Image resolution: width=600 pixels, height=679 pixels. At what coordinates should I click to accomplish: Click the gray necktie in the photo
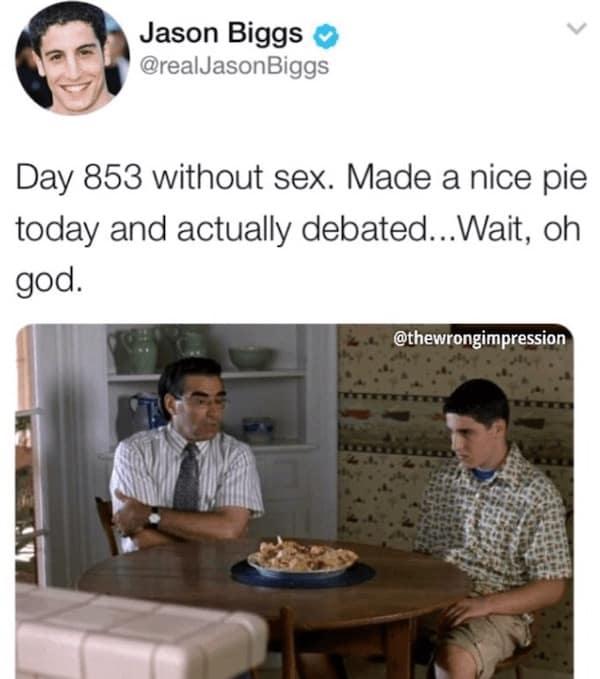187,477
